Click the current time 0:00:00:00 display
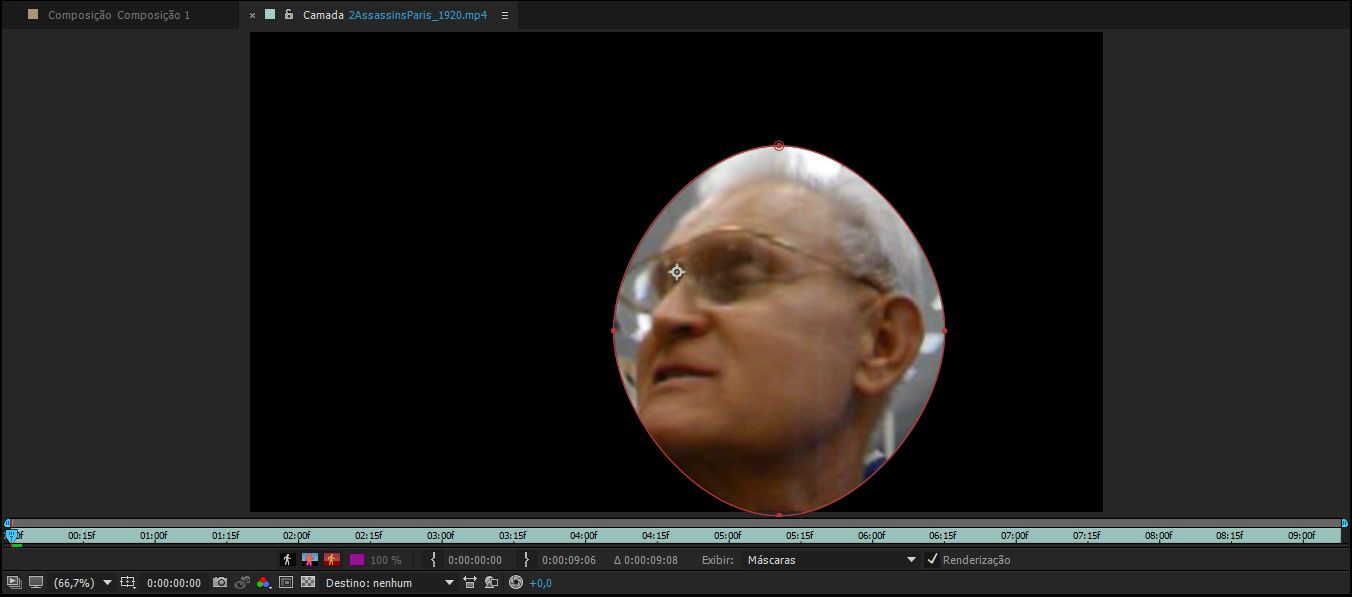The image size is (1352, 597). click(174, 582)
